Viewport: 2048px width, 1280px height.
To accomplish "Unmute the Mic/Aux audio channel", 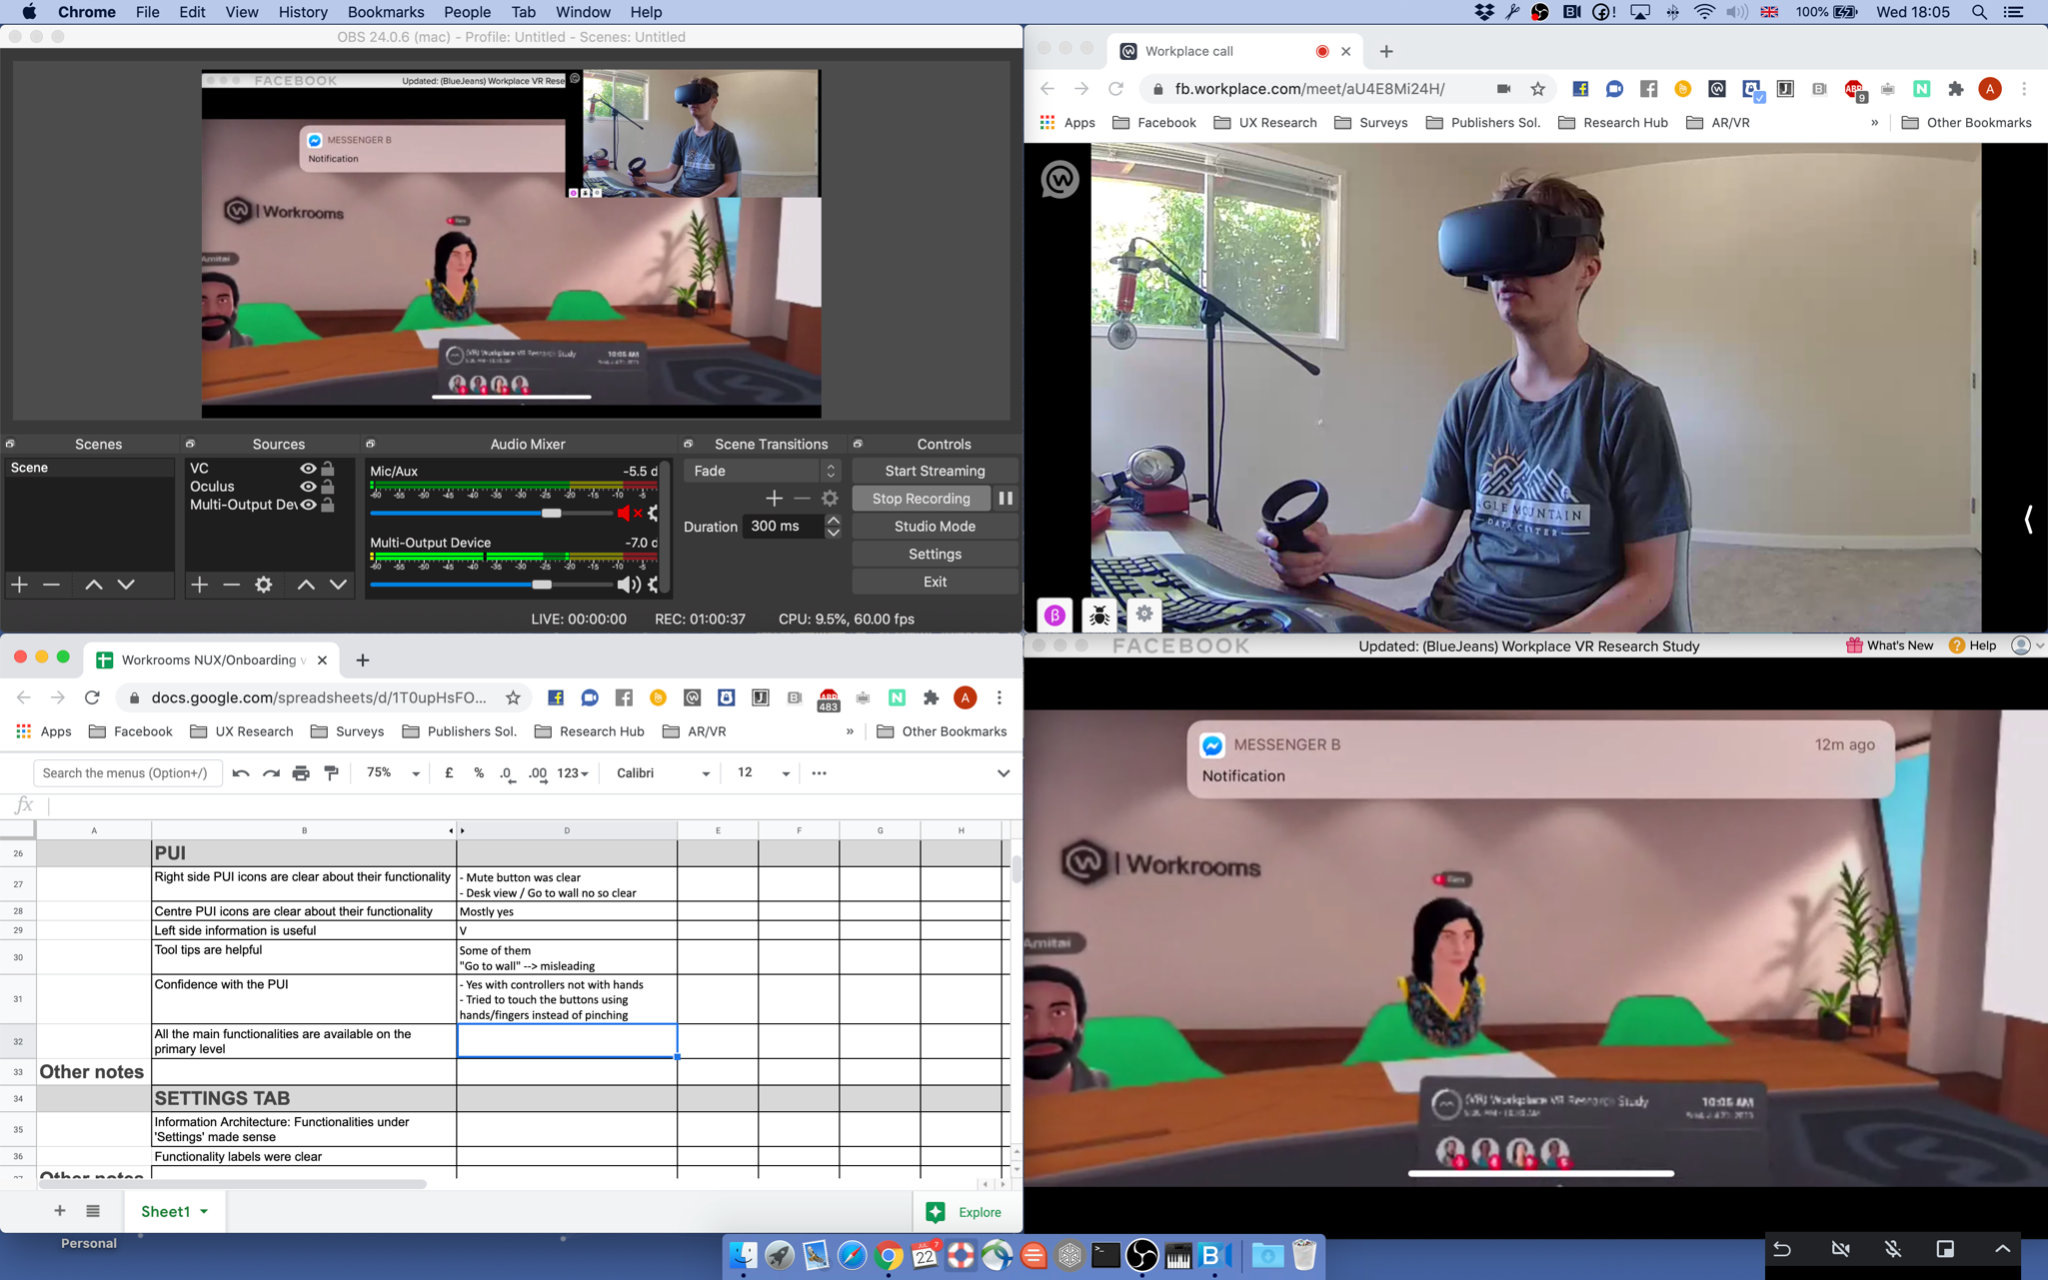I will click(629, 513).
